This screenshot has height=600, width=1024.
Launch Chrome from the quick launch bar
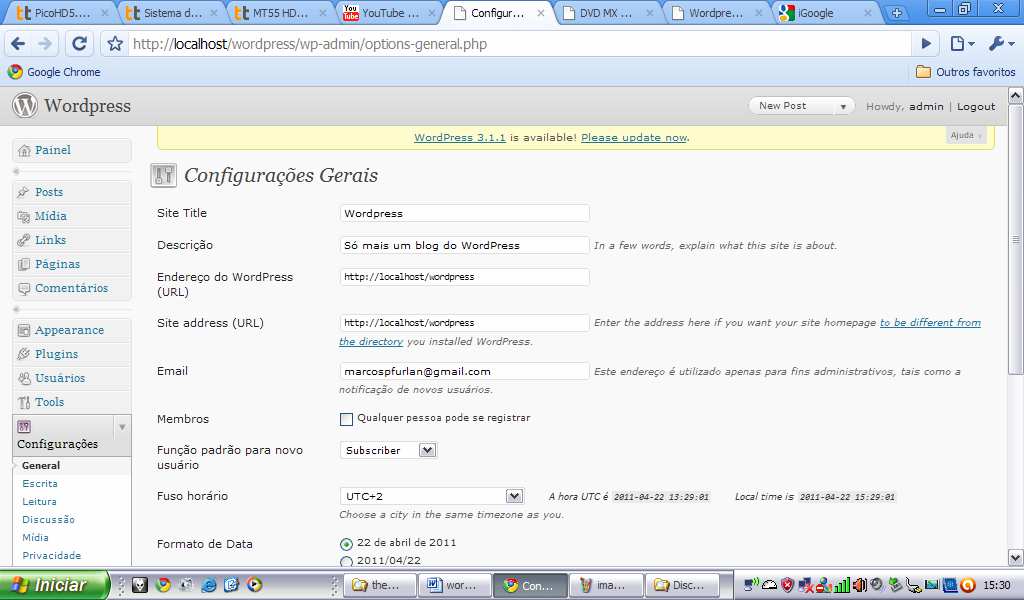[x=163, y=584]
